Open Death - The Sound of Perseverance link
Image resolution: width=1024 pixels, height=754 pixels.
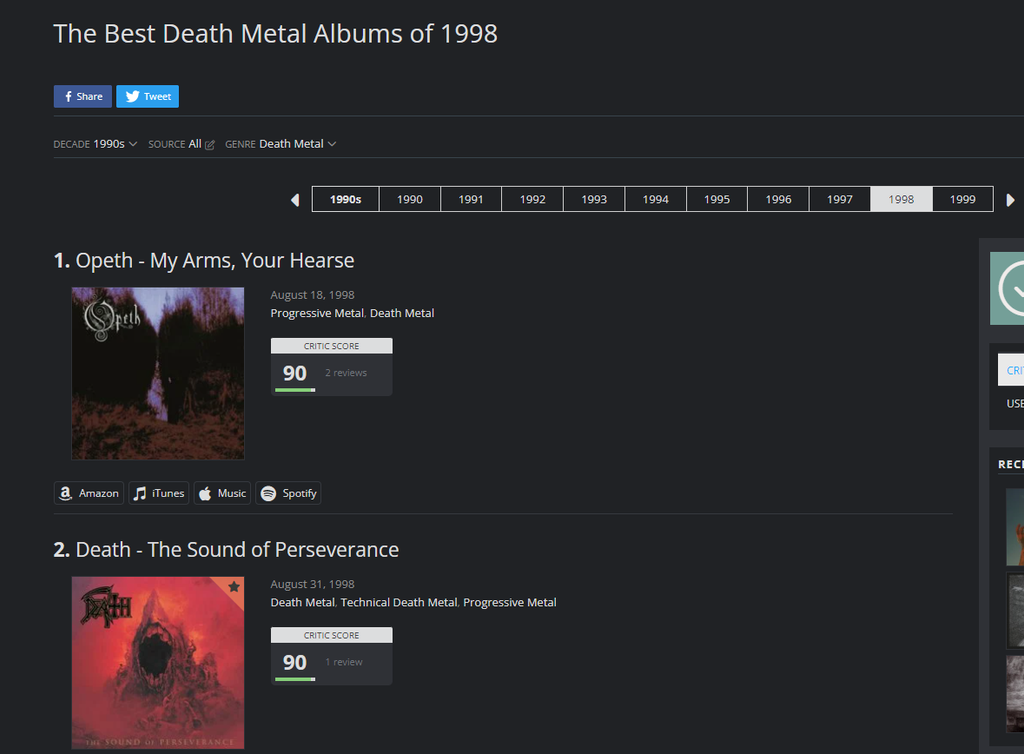pyautogui.click(x=237, y=550)
